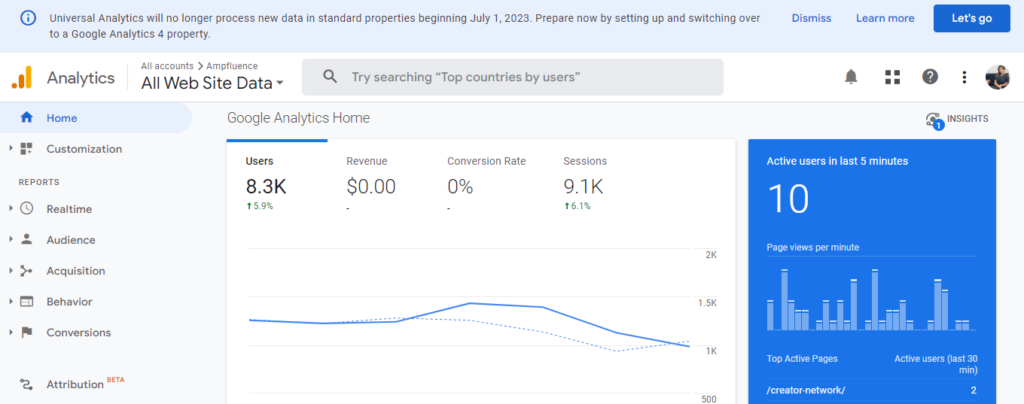The width and height of the screenshot is (1024, 404).
Task: Expand the Conversions reports arrow
Action: point(11,332)
